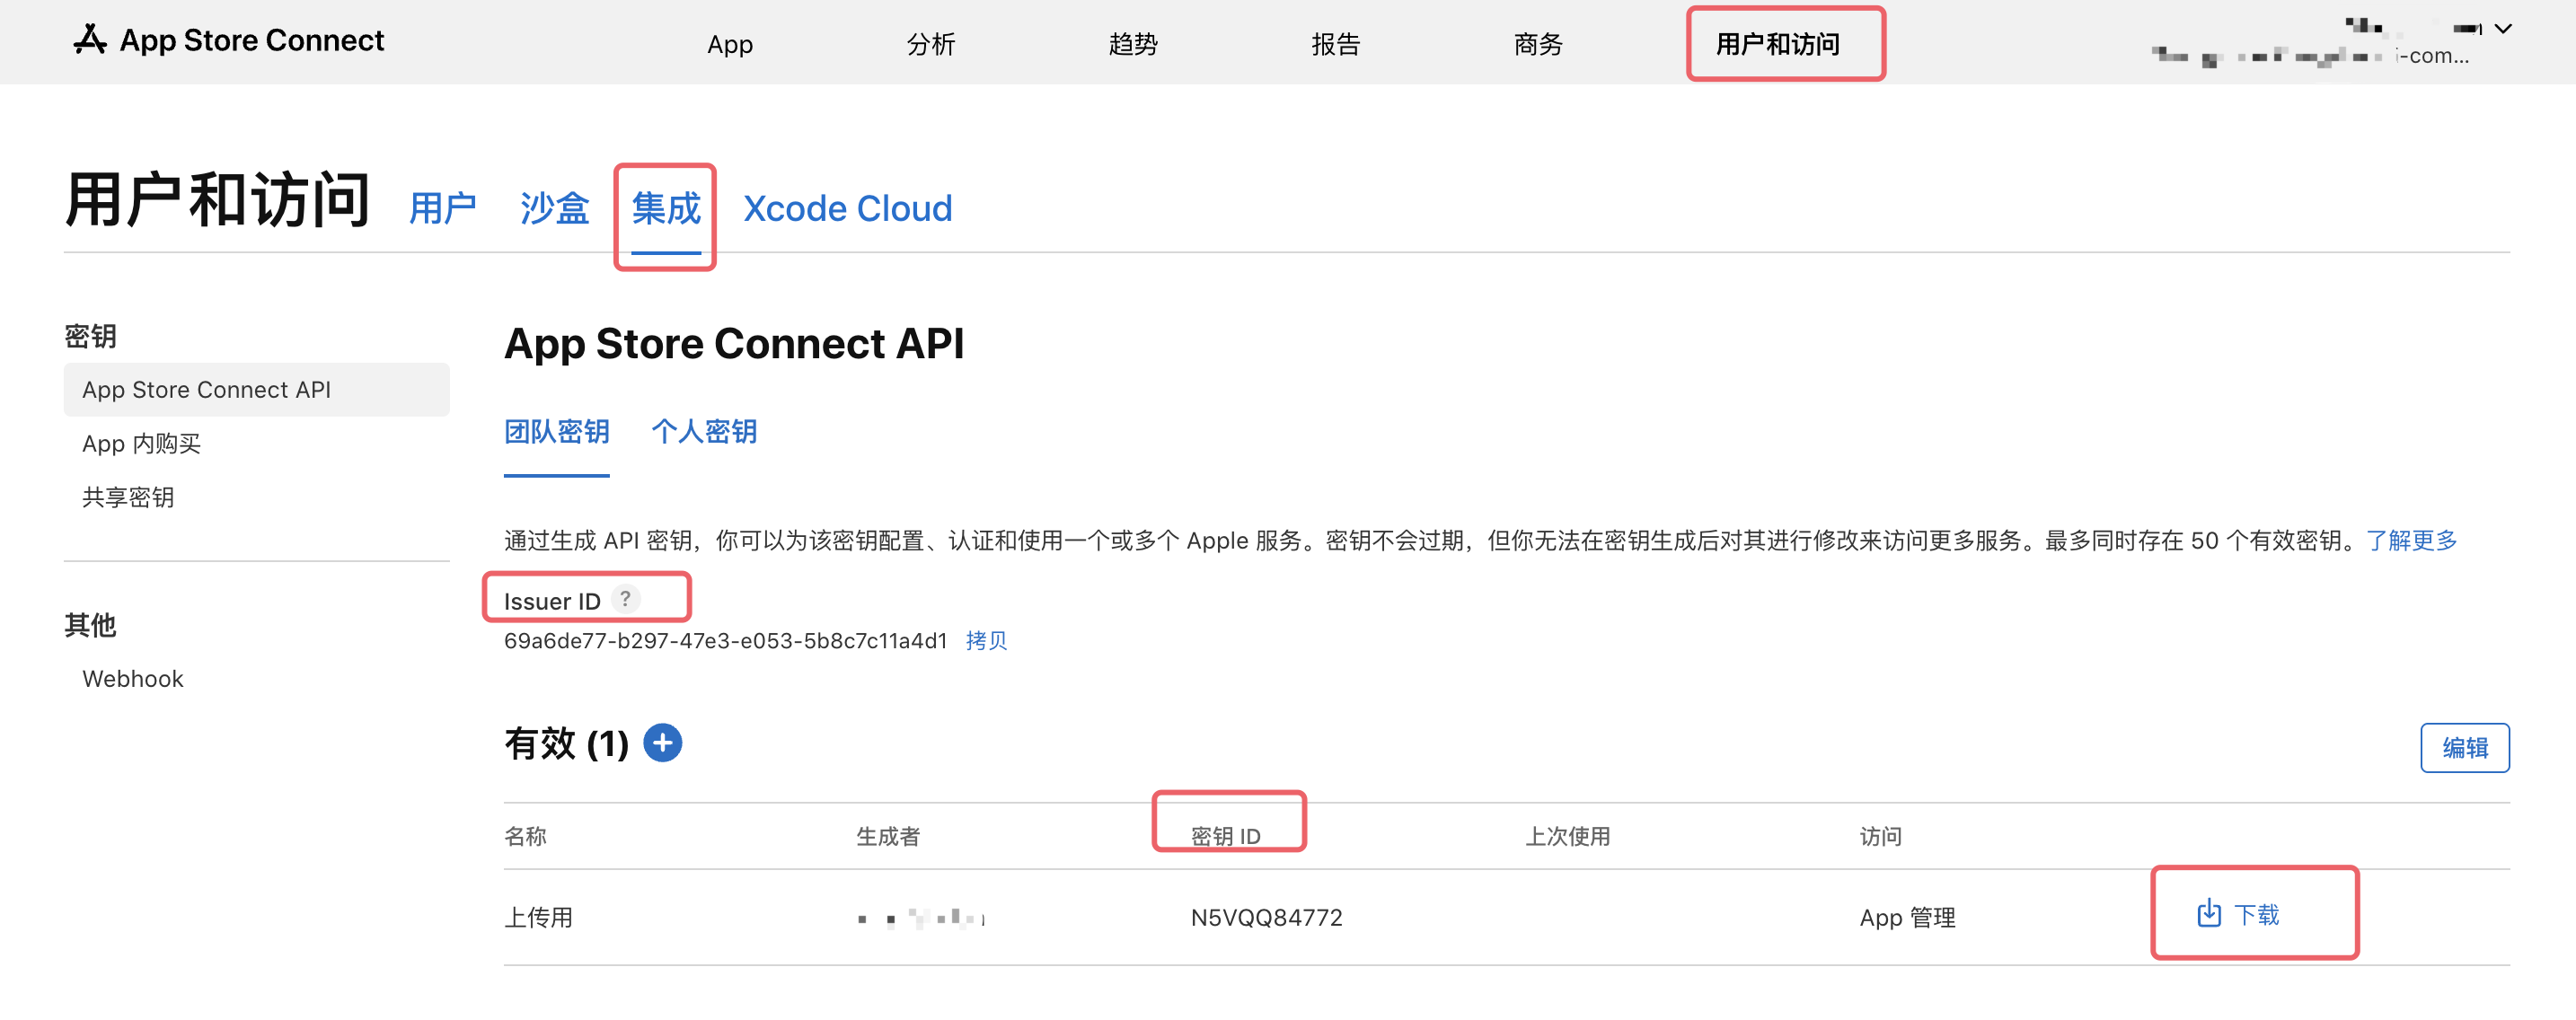Click 拷贝 link next to Issuer ID
The width and height of the screenshot is (2576, 1020).
point(986,640)
